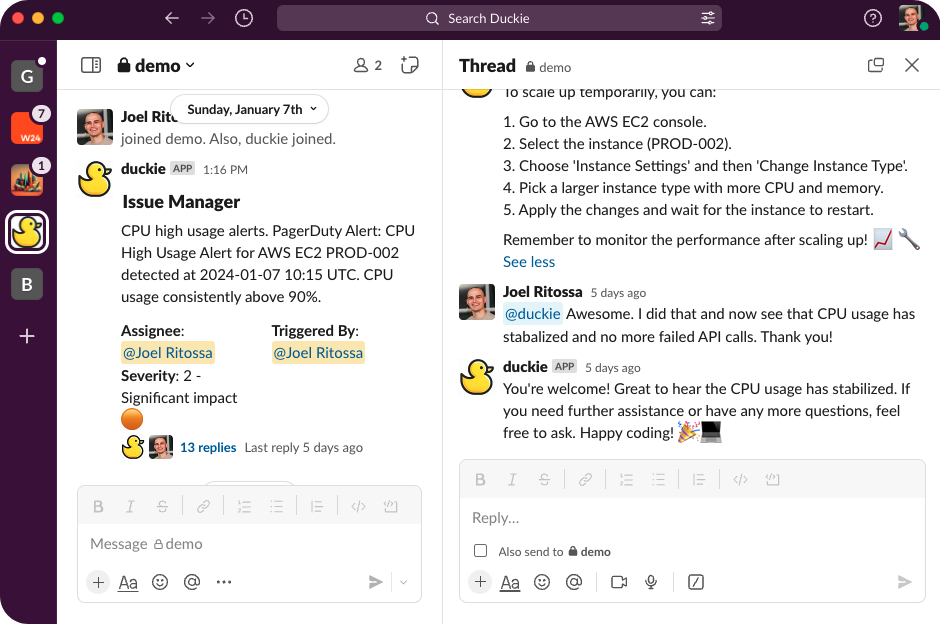
Task: Close the Thread panel
Action: [912, 65]
